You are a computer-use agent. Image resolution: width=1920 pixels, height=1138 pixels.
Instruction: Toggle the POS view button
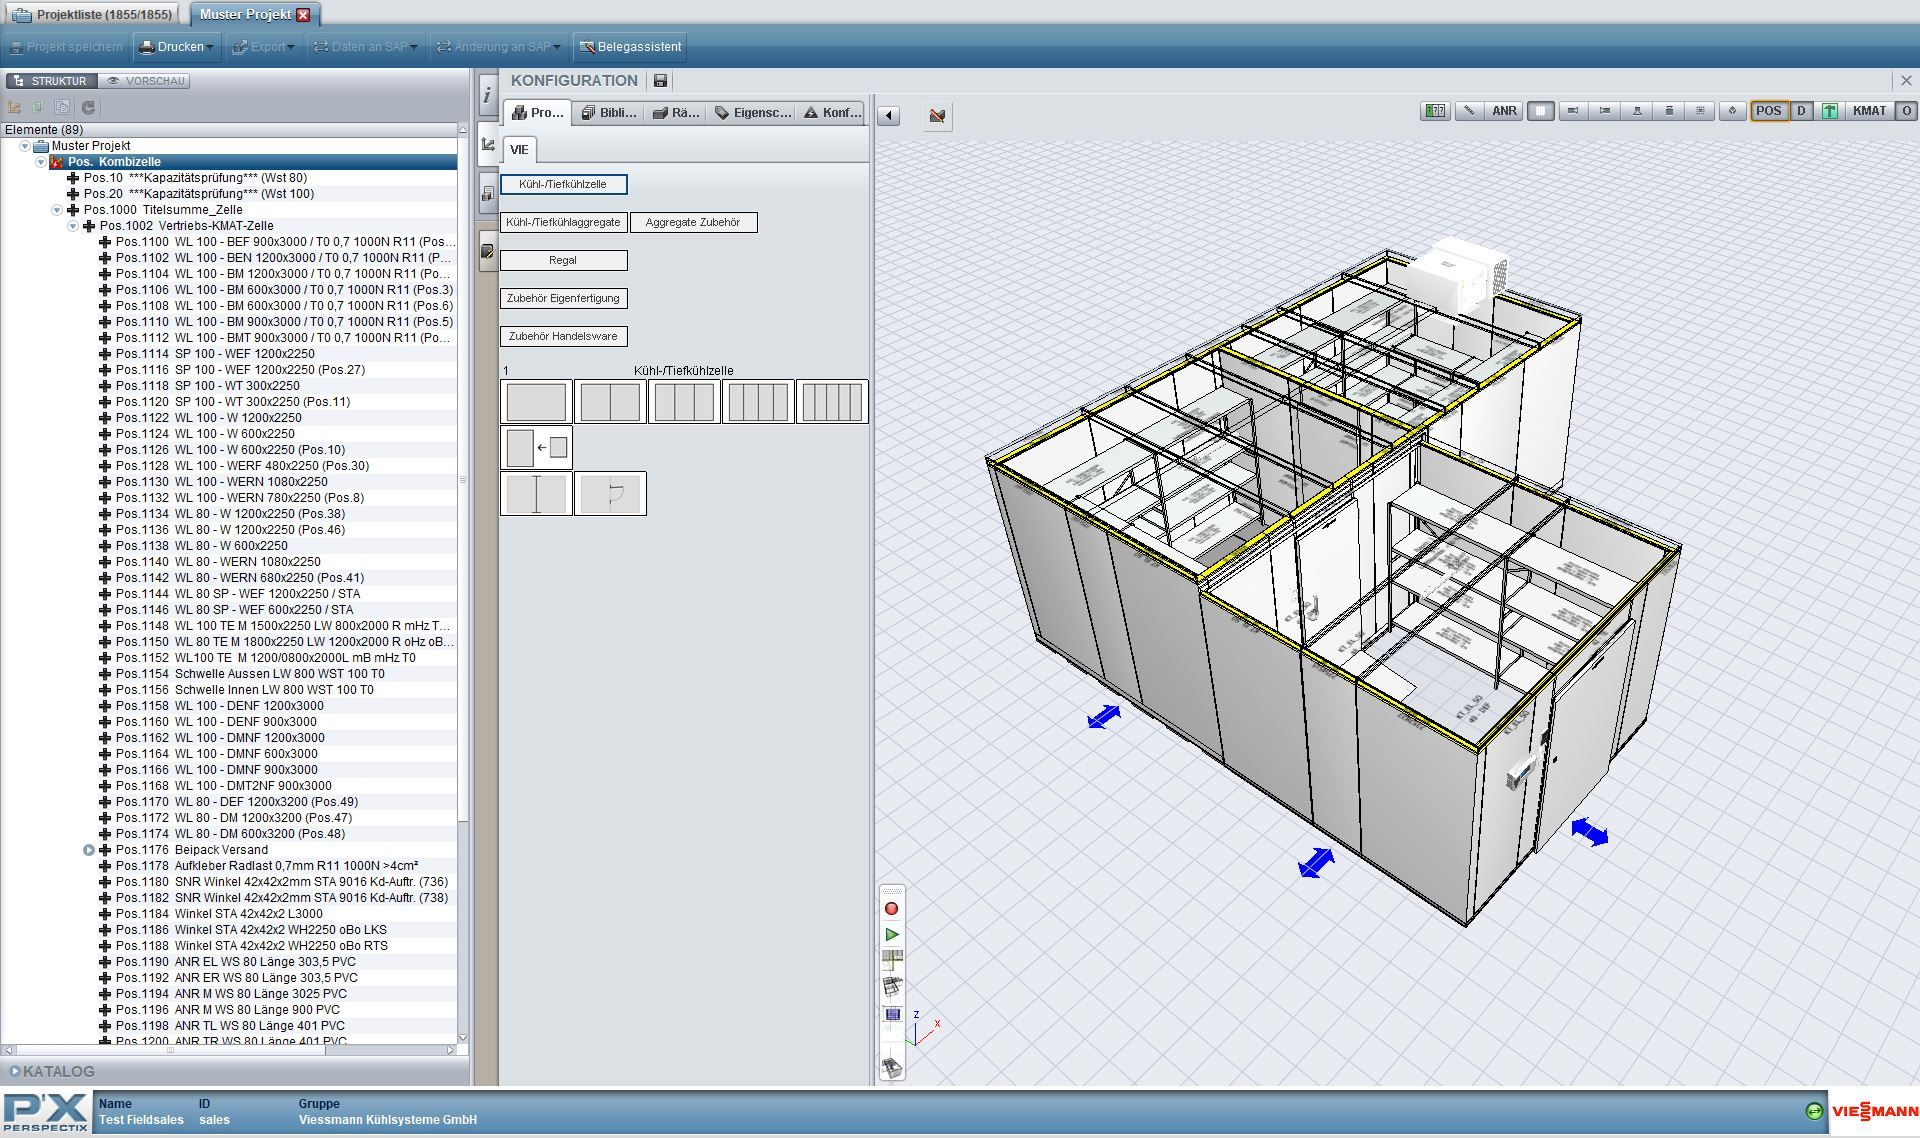click(x=1768, y=111)
